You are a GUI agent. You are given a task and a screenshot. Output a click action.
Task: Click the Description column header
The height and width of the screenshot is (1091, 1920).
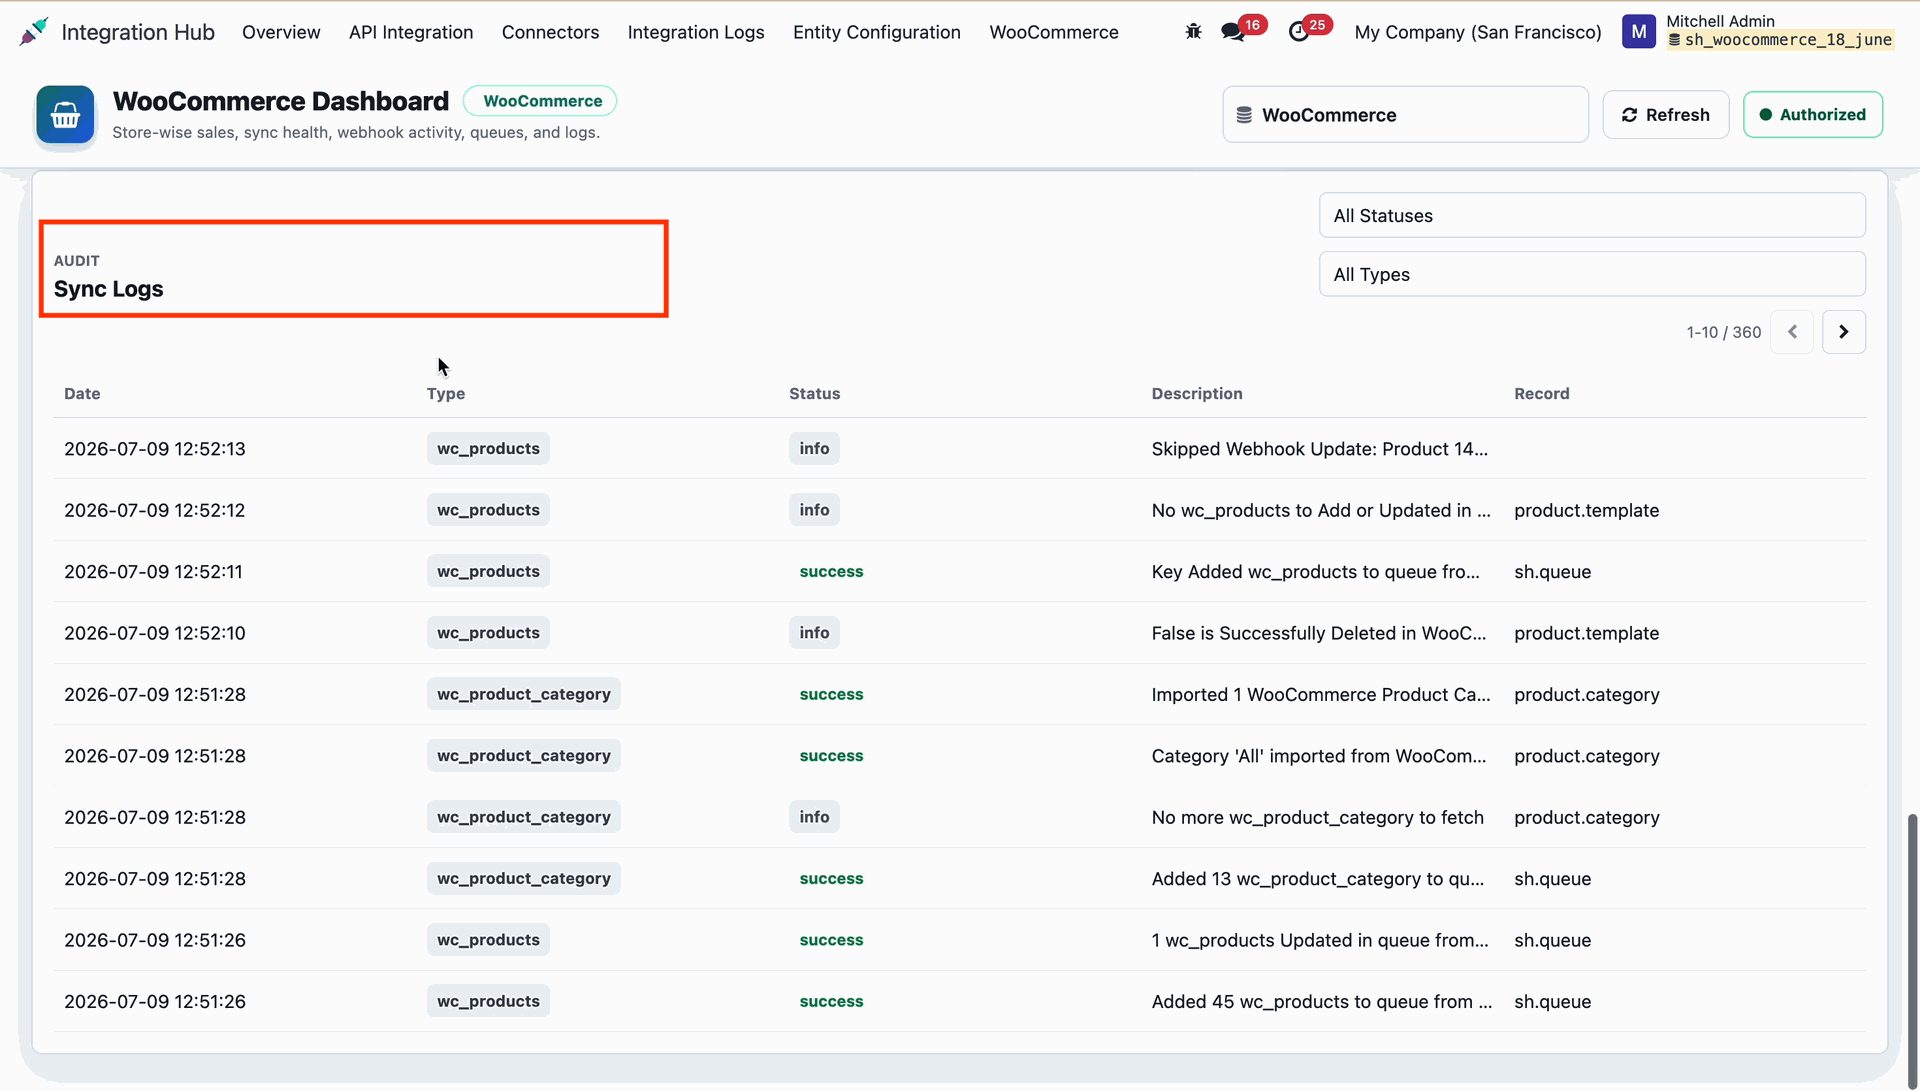pos(1197,394)
